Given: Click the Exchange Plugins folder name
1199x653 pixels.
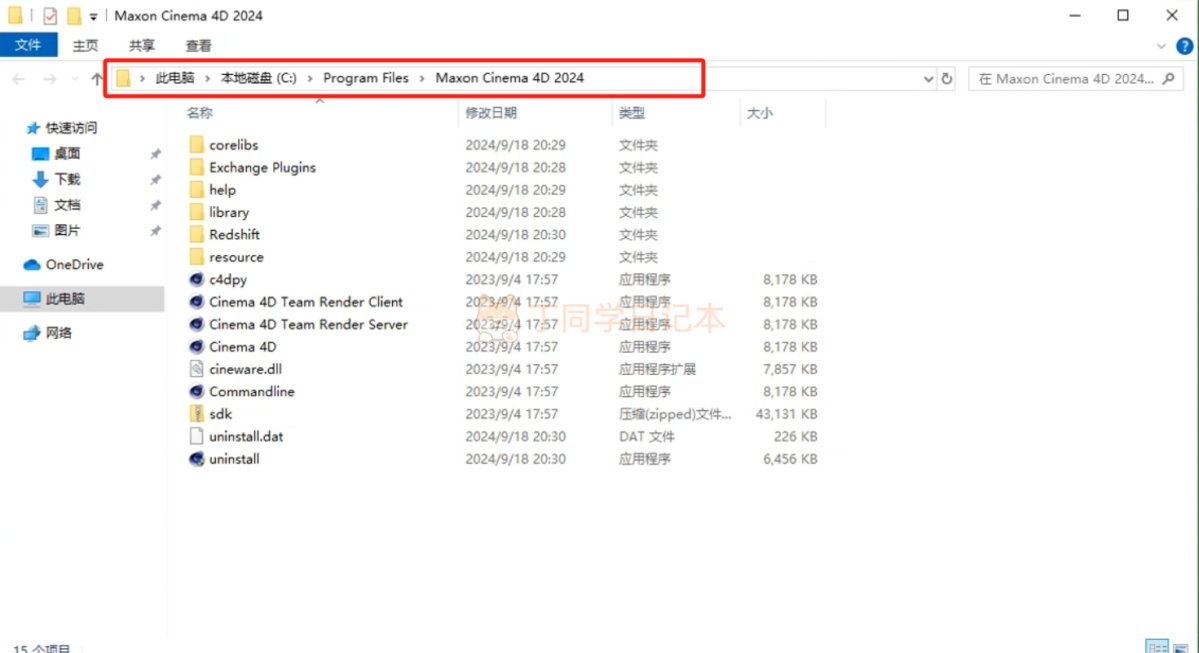Looking at the screenshot, I should pyautogui.click(x=262, y=167).
